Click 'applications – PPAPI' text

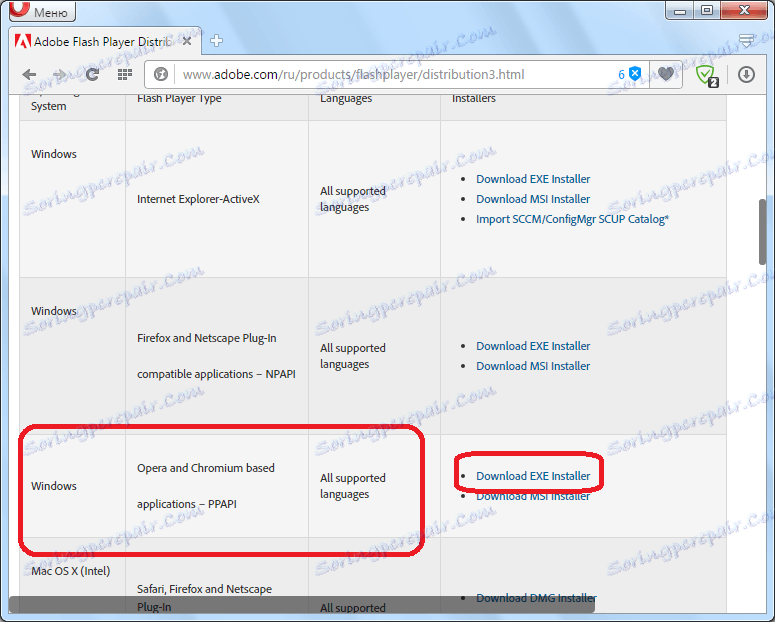(x=187, y=504)
